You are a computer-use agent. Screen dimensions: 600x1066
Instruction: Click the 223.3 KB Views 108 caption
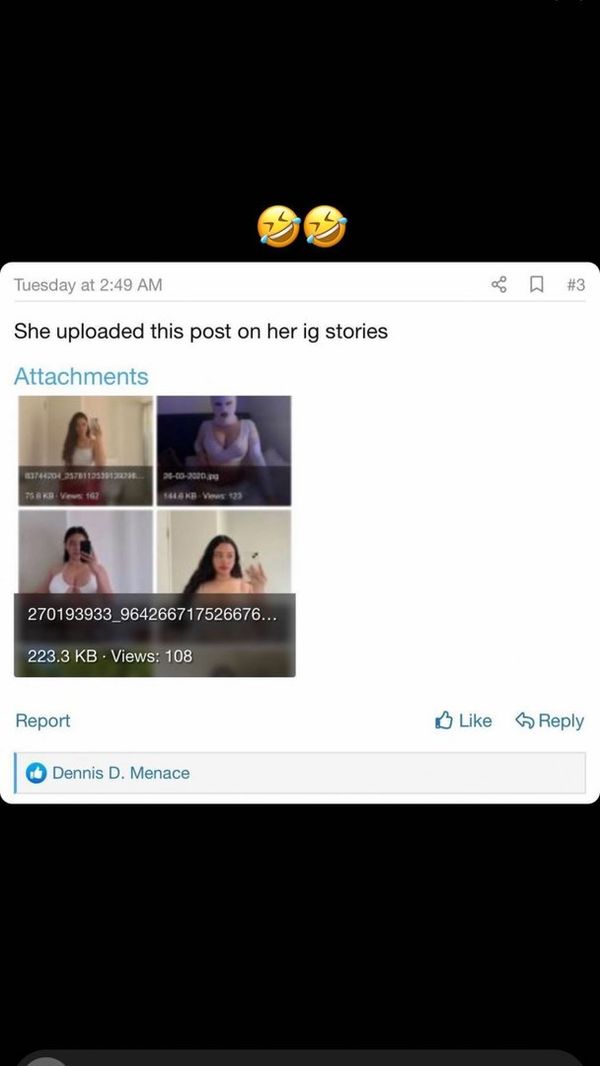pos(109,656)
